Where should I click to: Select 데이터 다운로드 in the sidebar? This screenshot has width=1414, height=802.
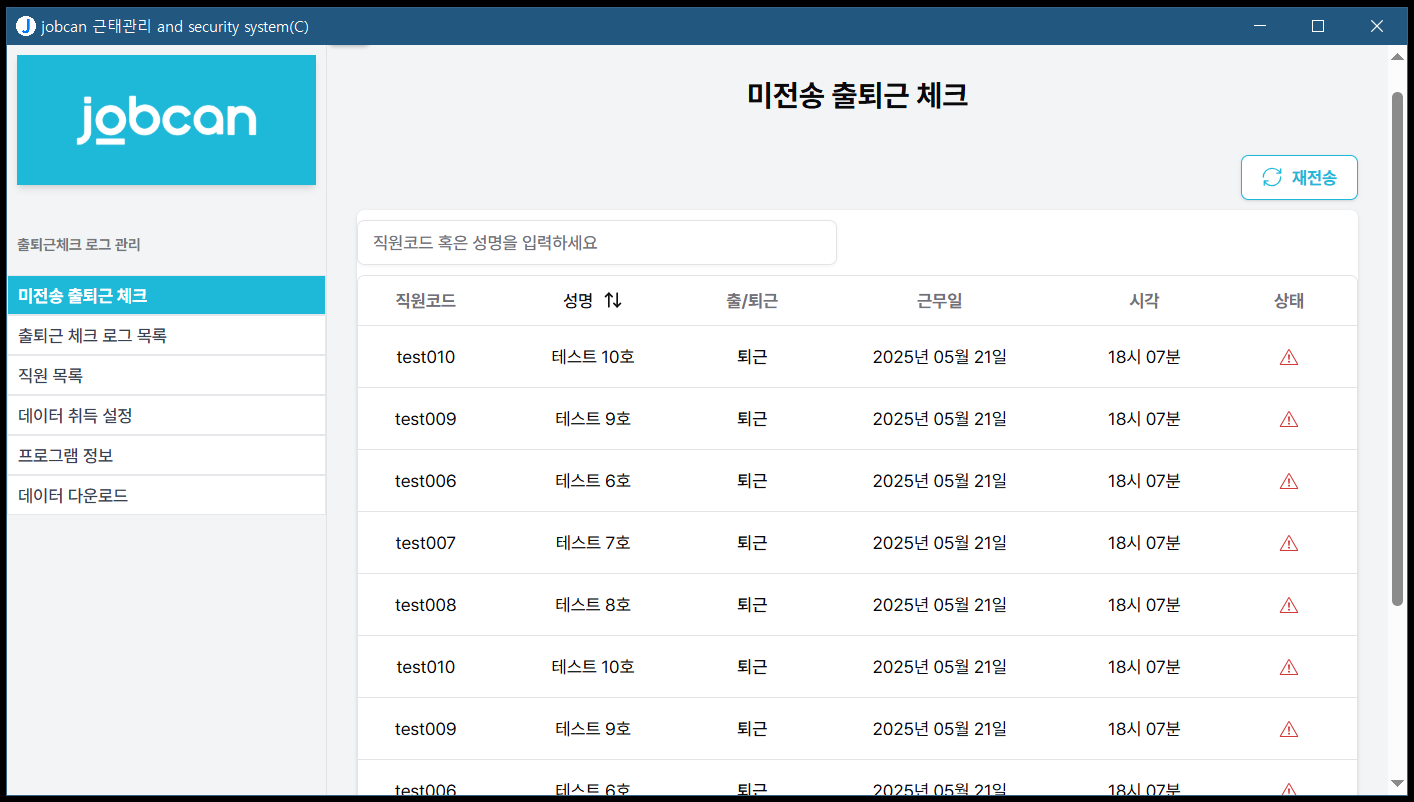166,496
